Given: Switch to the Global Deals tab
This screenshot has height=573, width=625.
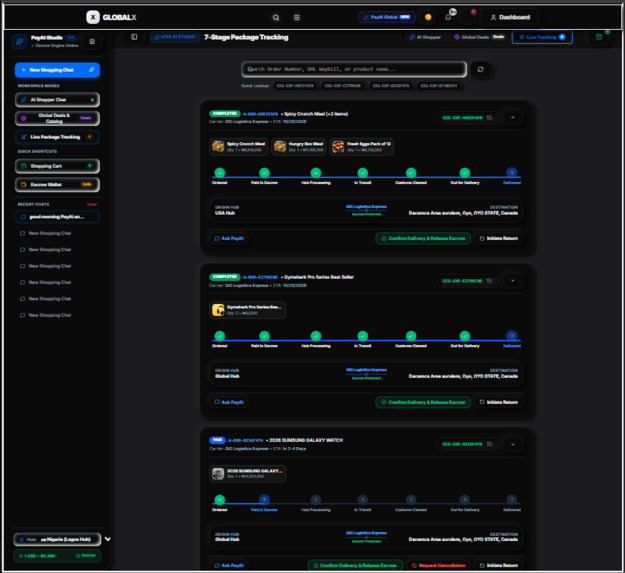Looking at the screenshot, I should click(x=479, y=37).
